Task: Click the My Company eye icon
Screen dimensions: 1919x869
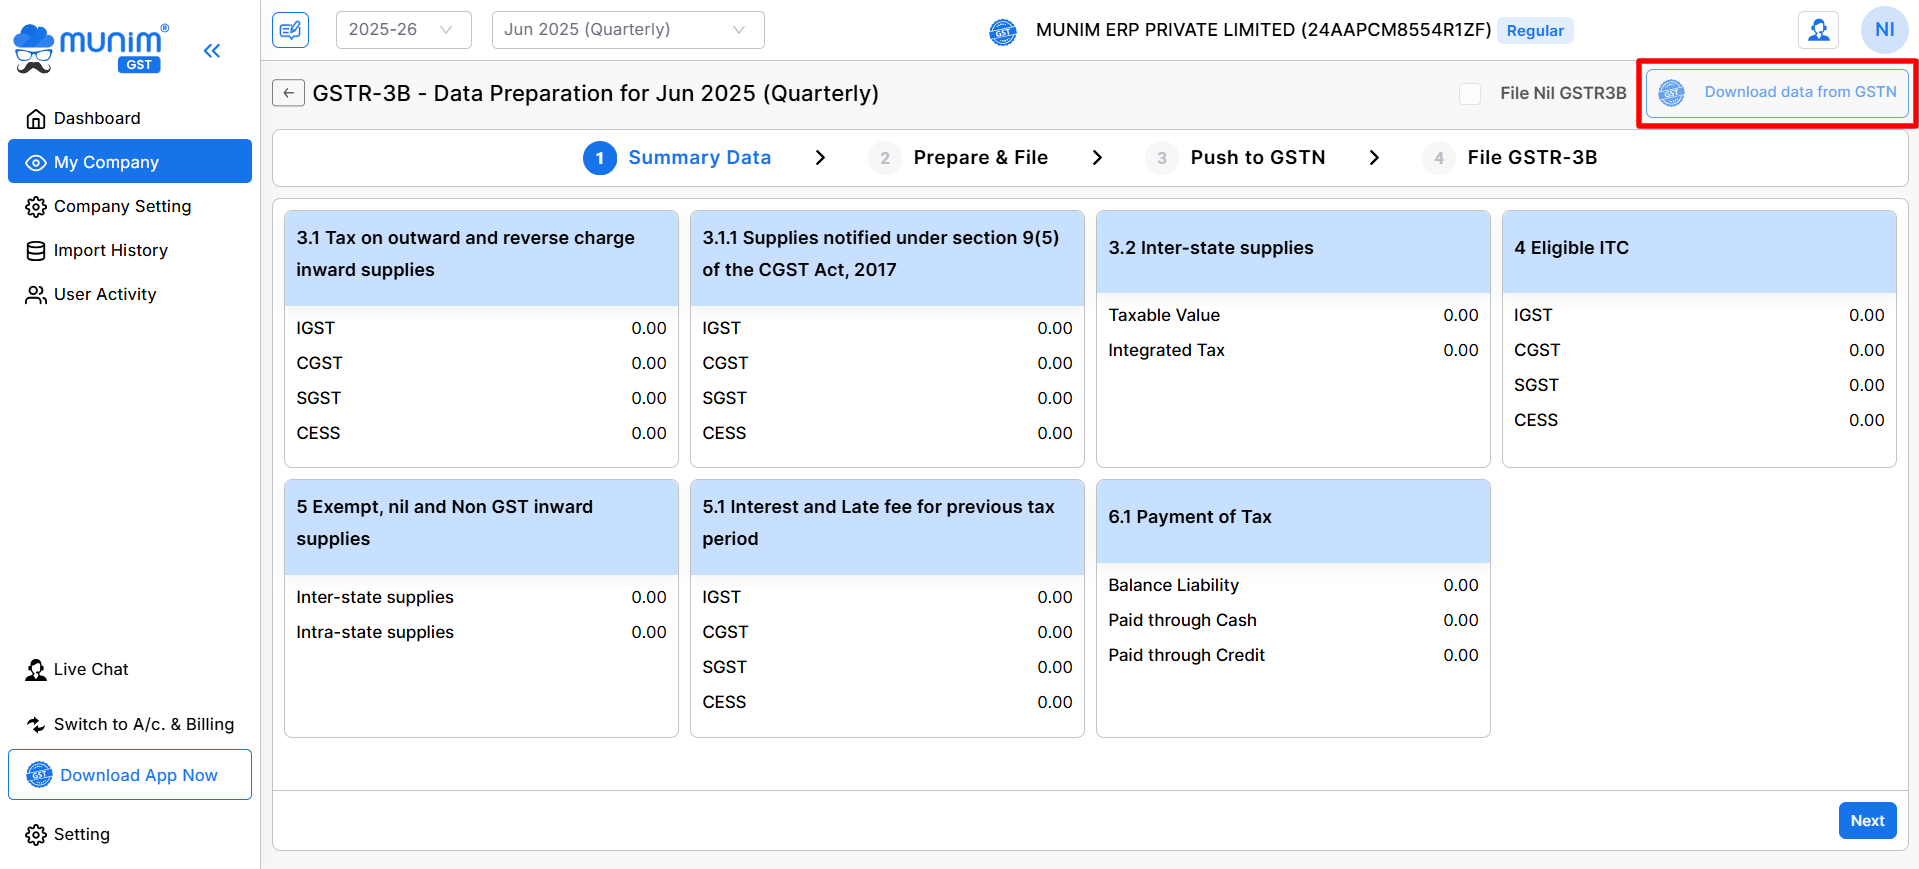Action: [x=36, y=163]
